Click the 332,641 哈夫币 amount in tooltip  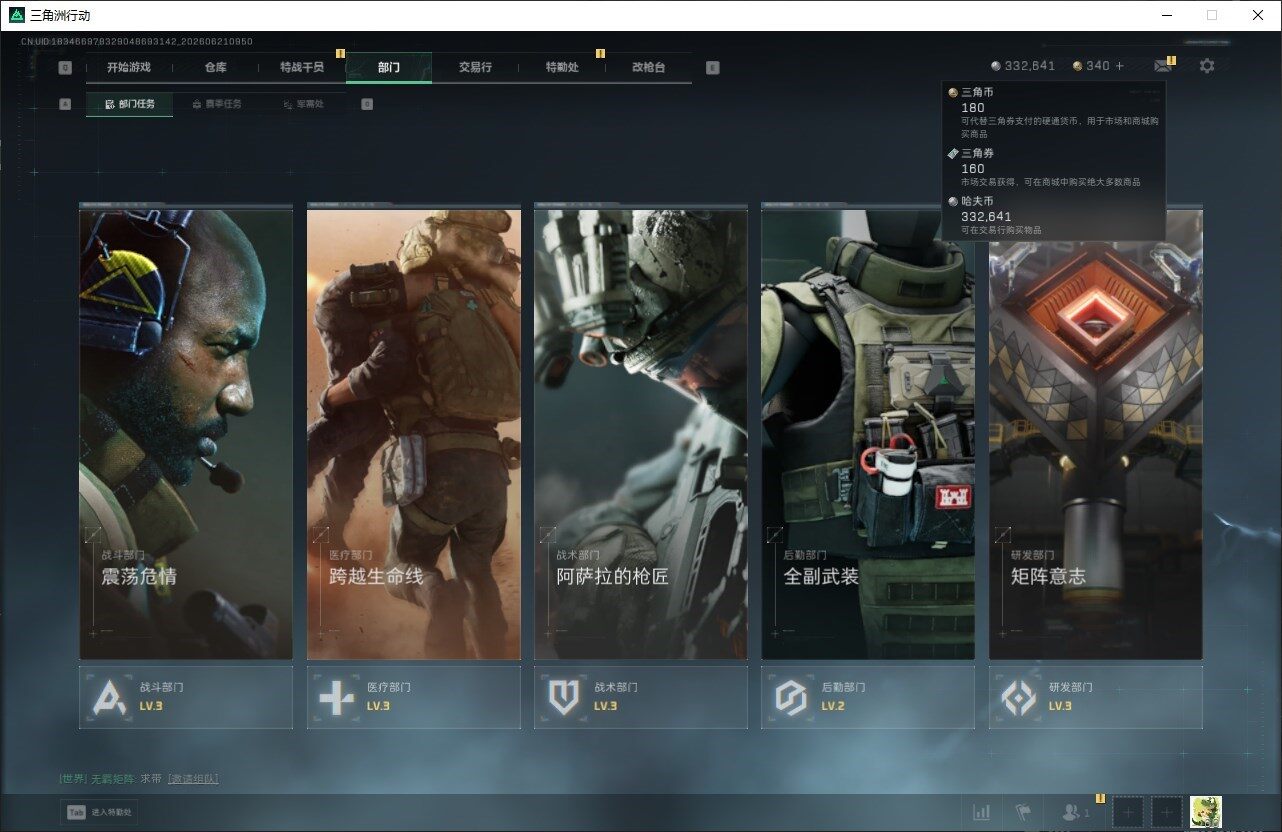pos(986,216)
